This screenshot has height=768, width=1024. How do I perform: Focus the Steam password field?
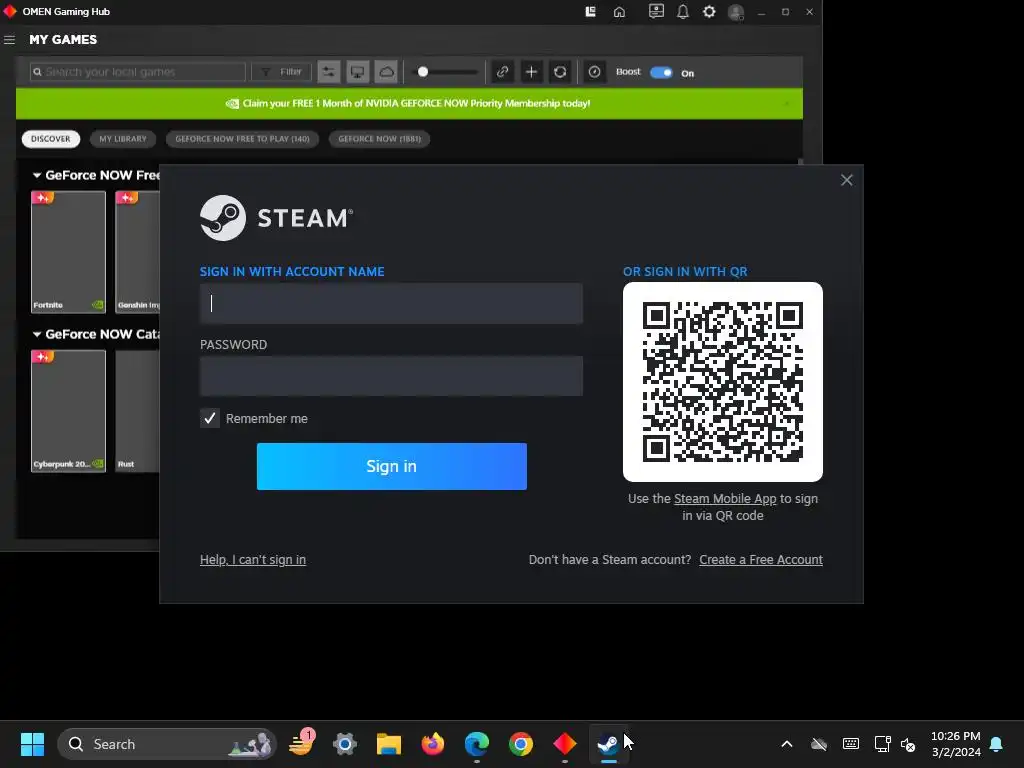coord(391,376)
